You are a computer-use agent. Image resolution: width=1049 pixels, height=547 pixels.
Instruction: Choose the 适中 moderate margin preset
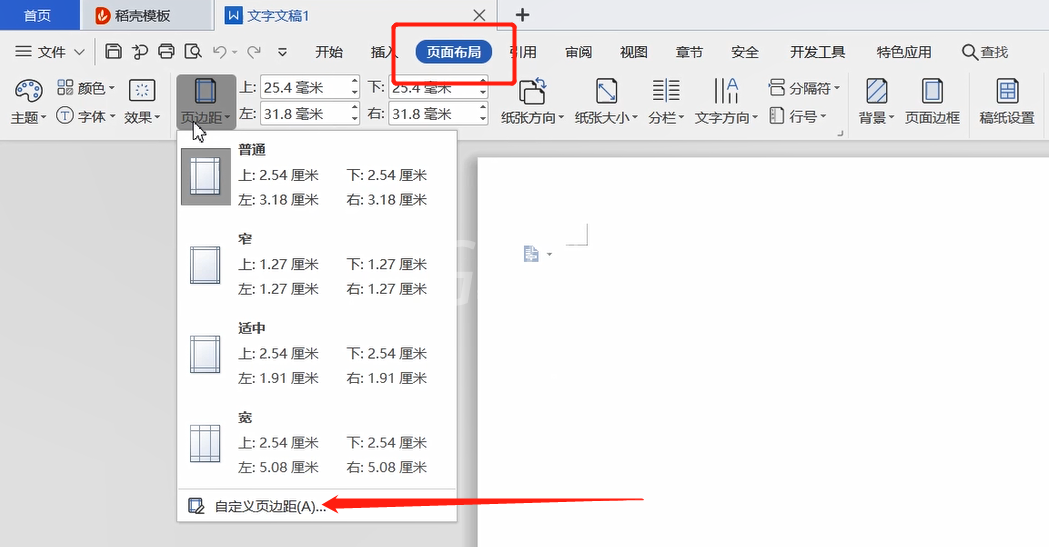(x=317, y=354)
